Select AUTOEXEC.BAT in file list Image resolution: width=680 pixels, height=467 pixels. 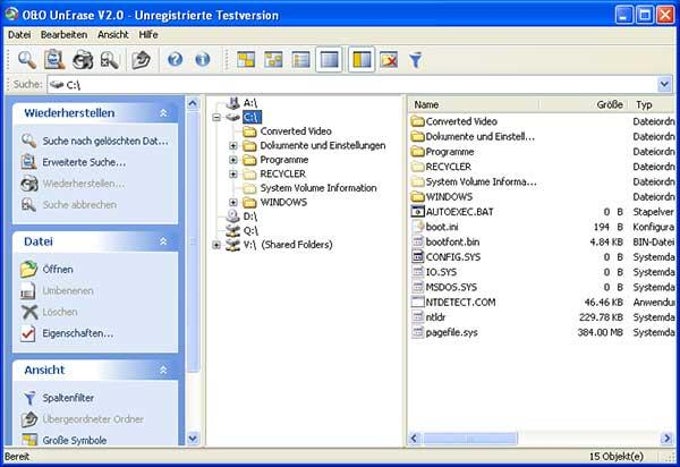459,212
